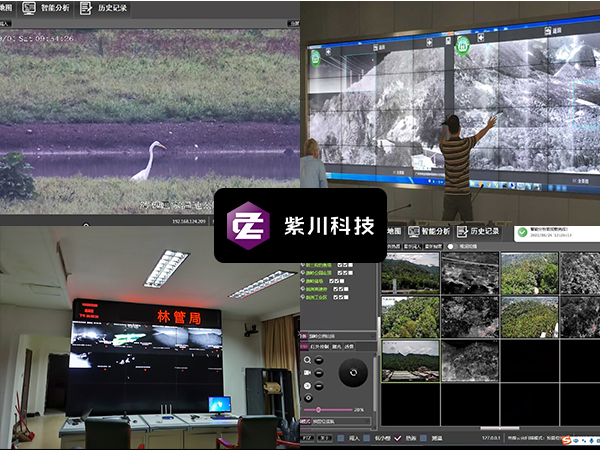Image resolution: width=600 pixels, height=450 pixels.
Task: Click the eye icon in the PTZ panel
Action: (308, 398)
